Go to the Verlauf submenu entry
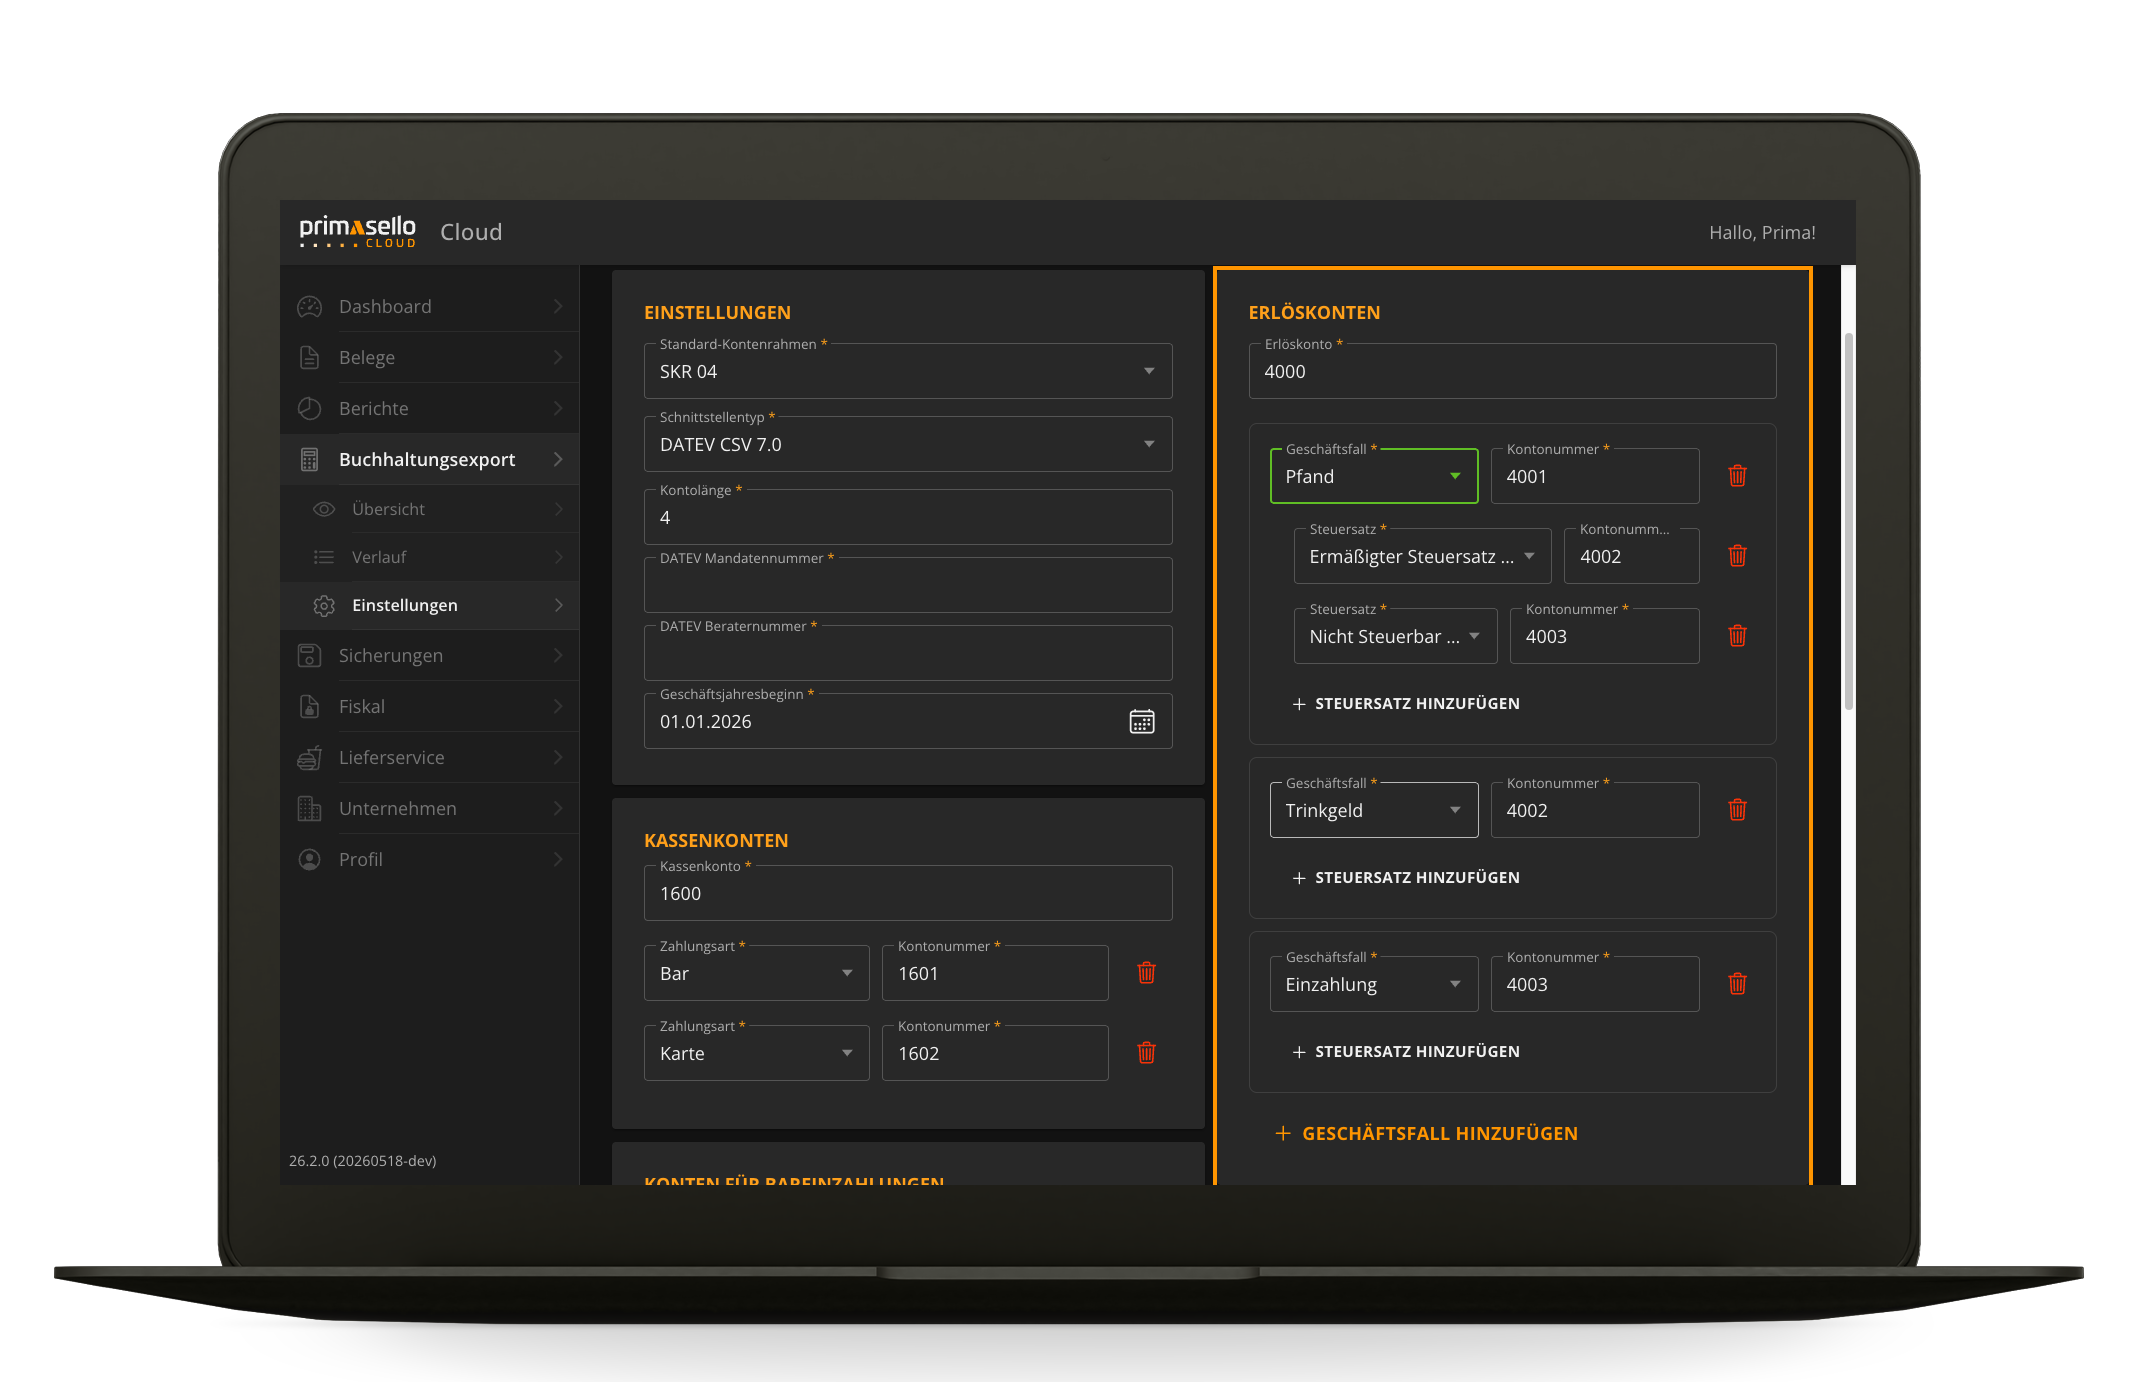2143x1382 pixels. point(430,557)
